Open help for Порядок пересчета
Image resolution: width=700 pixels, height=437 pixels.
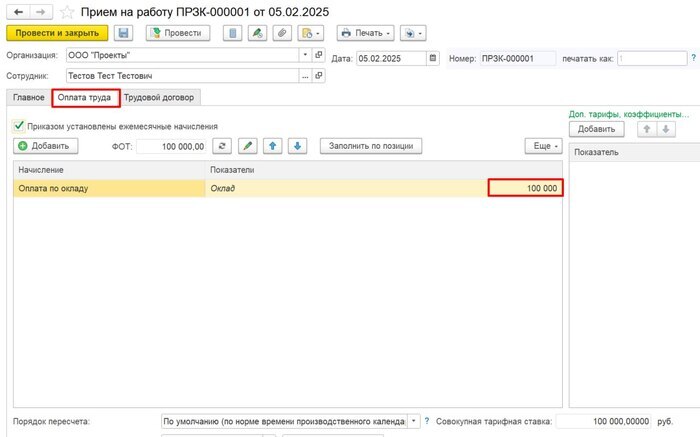point(427,420)
